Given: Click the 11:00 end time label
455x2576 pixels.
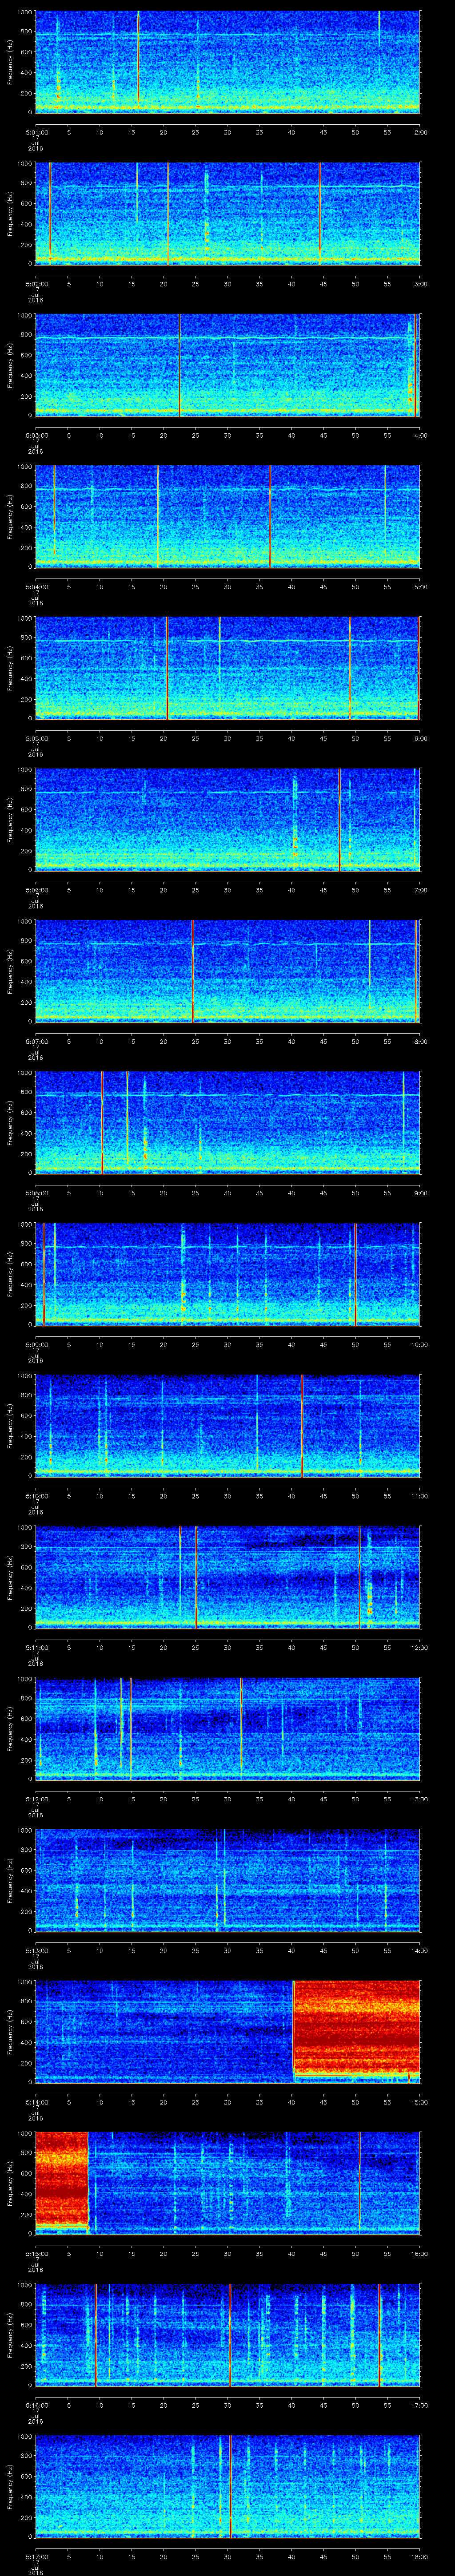Looking at the screenshot, I should coord(419,1495).
